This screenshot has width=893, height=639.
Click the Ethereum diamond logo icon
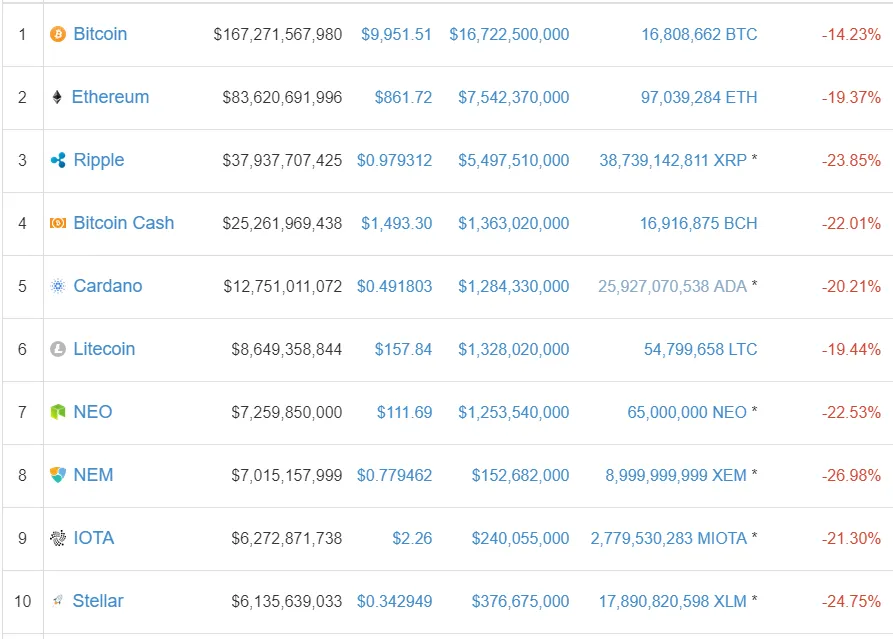tap(57, 97)
